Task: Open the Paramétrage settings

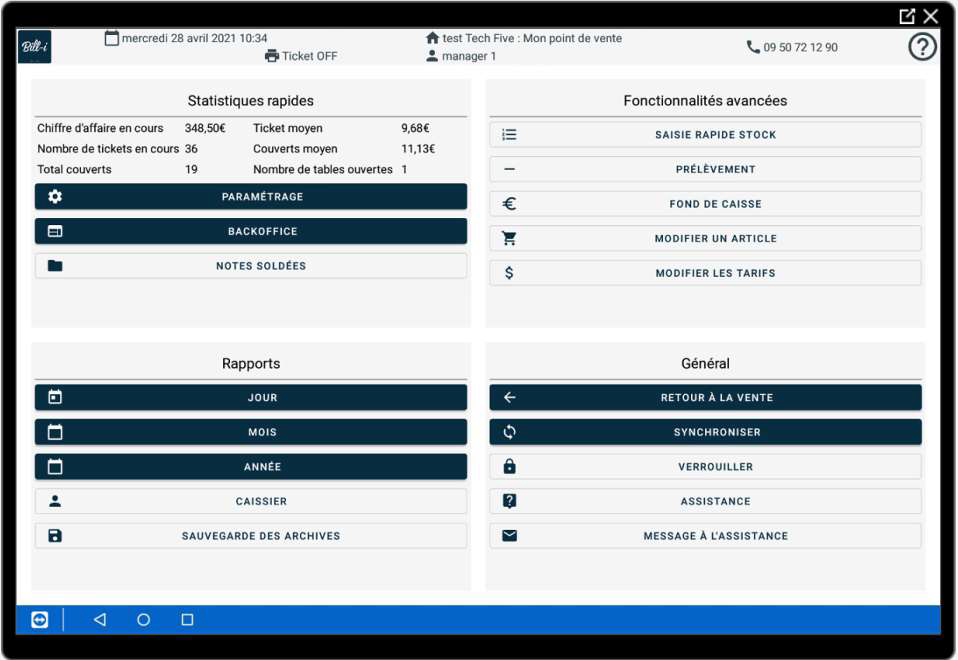Action: [251, 197]
